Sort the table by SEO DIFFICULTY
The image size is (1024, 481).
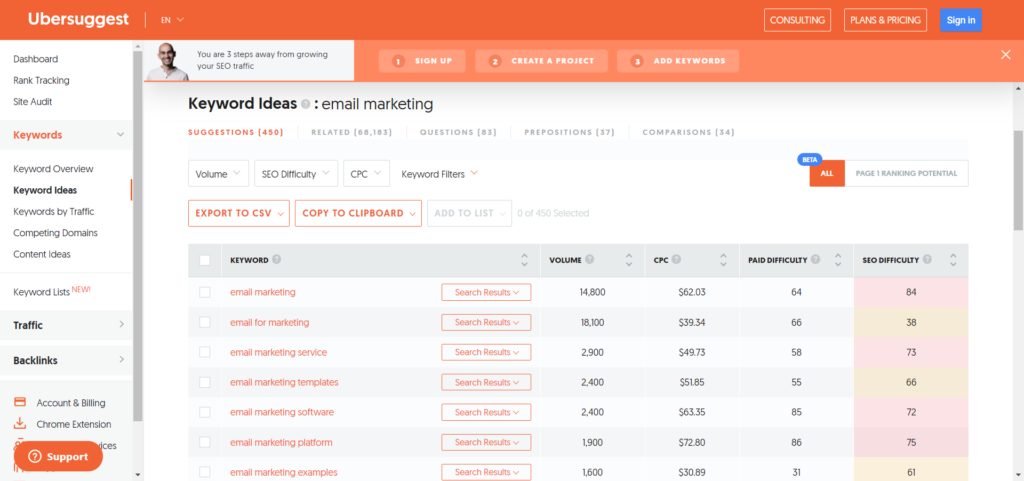[x=953, y=260]
